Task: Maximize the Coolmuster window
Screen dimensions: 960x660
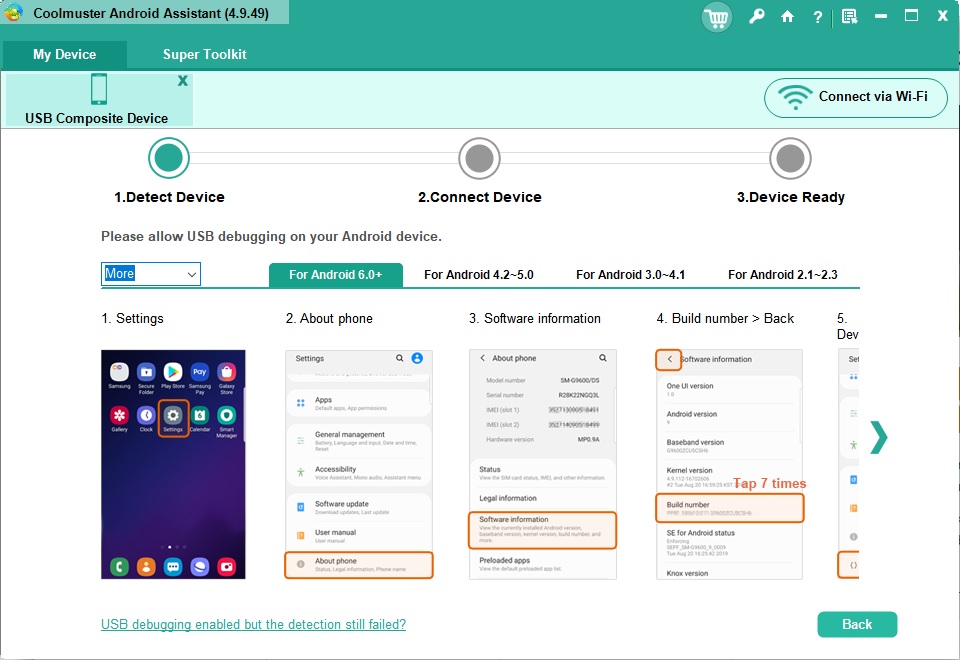Action: tap(911, 16)
